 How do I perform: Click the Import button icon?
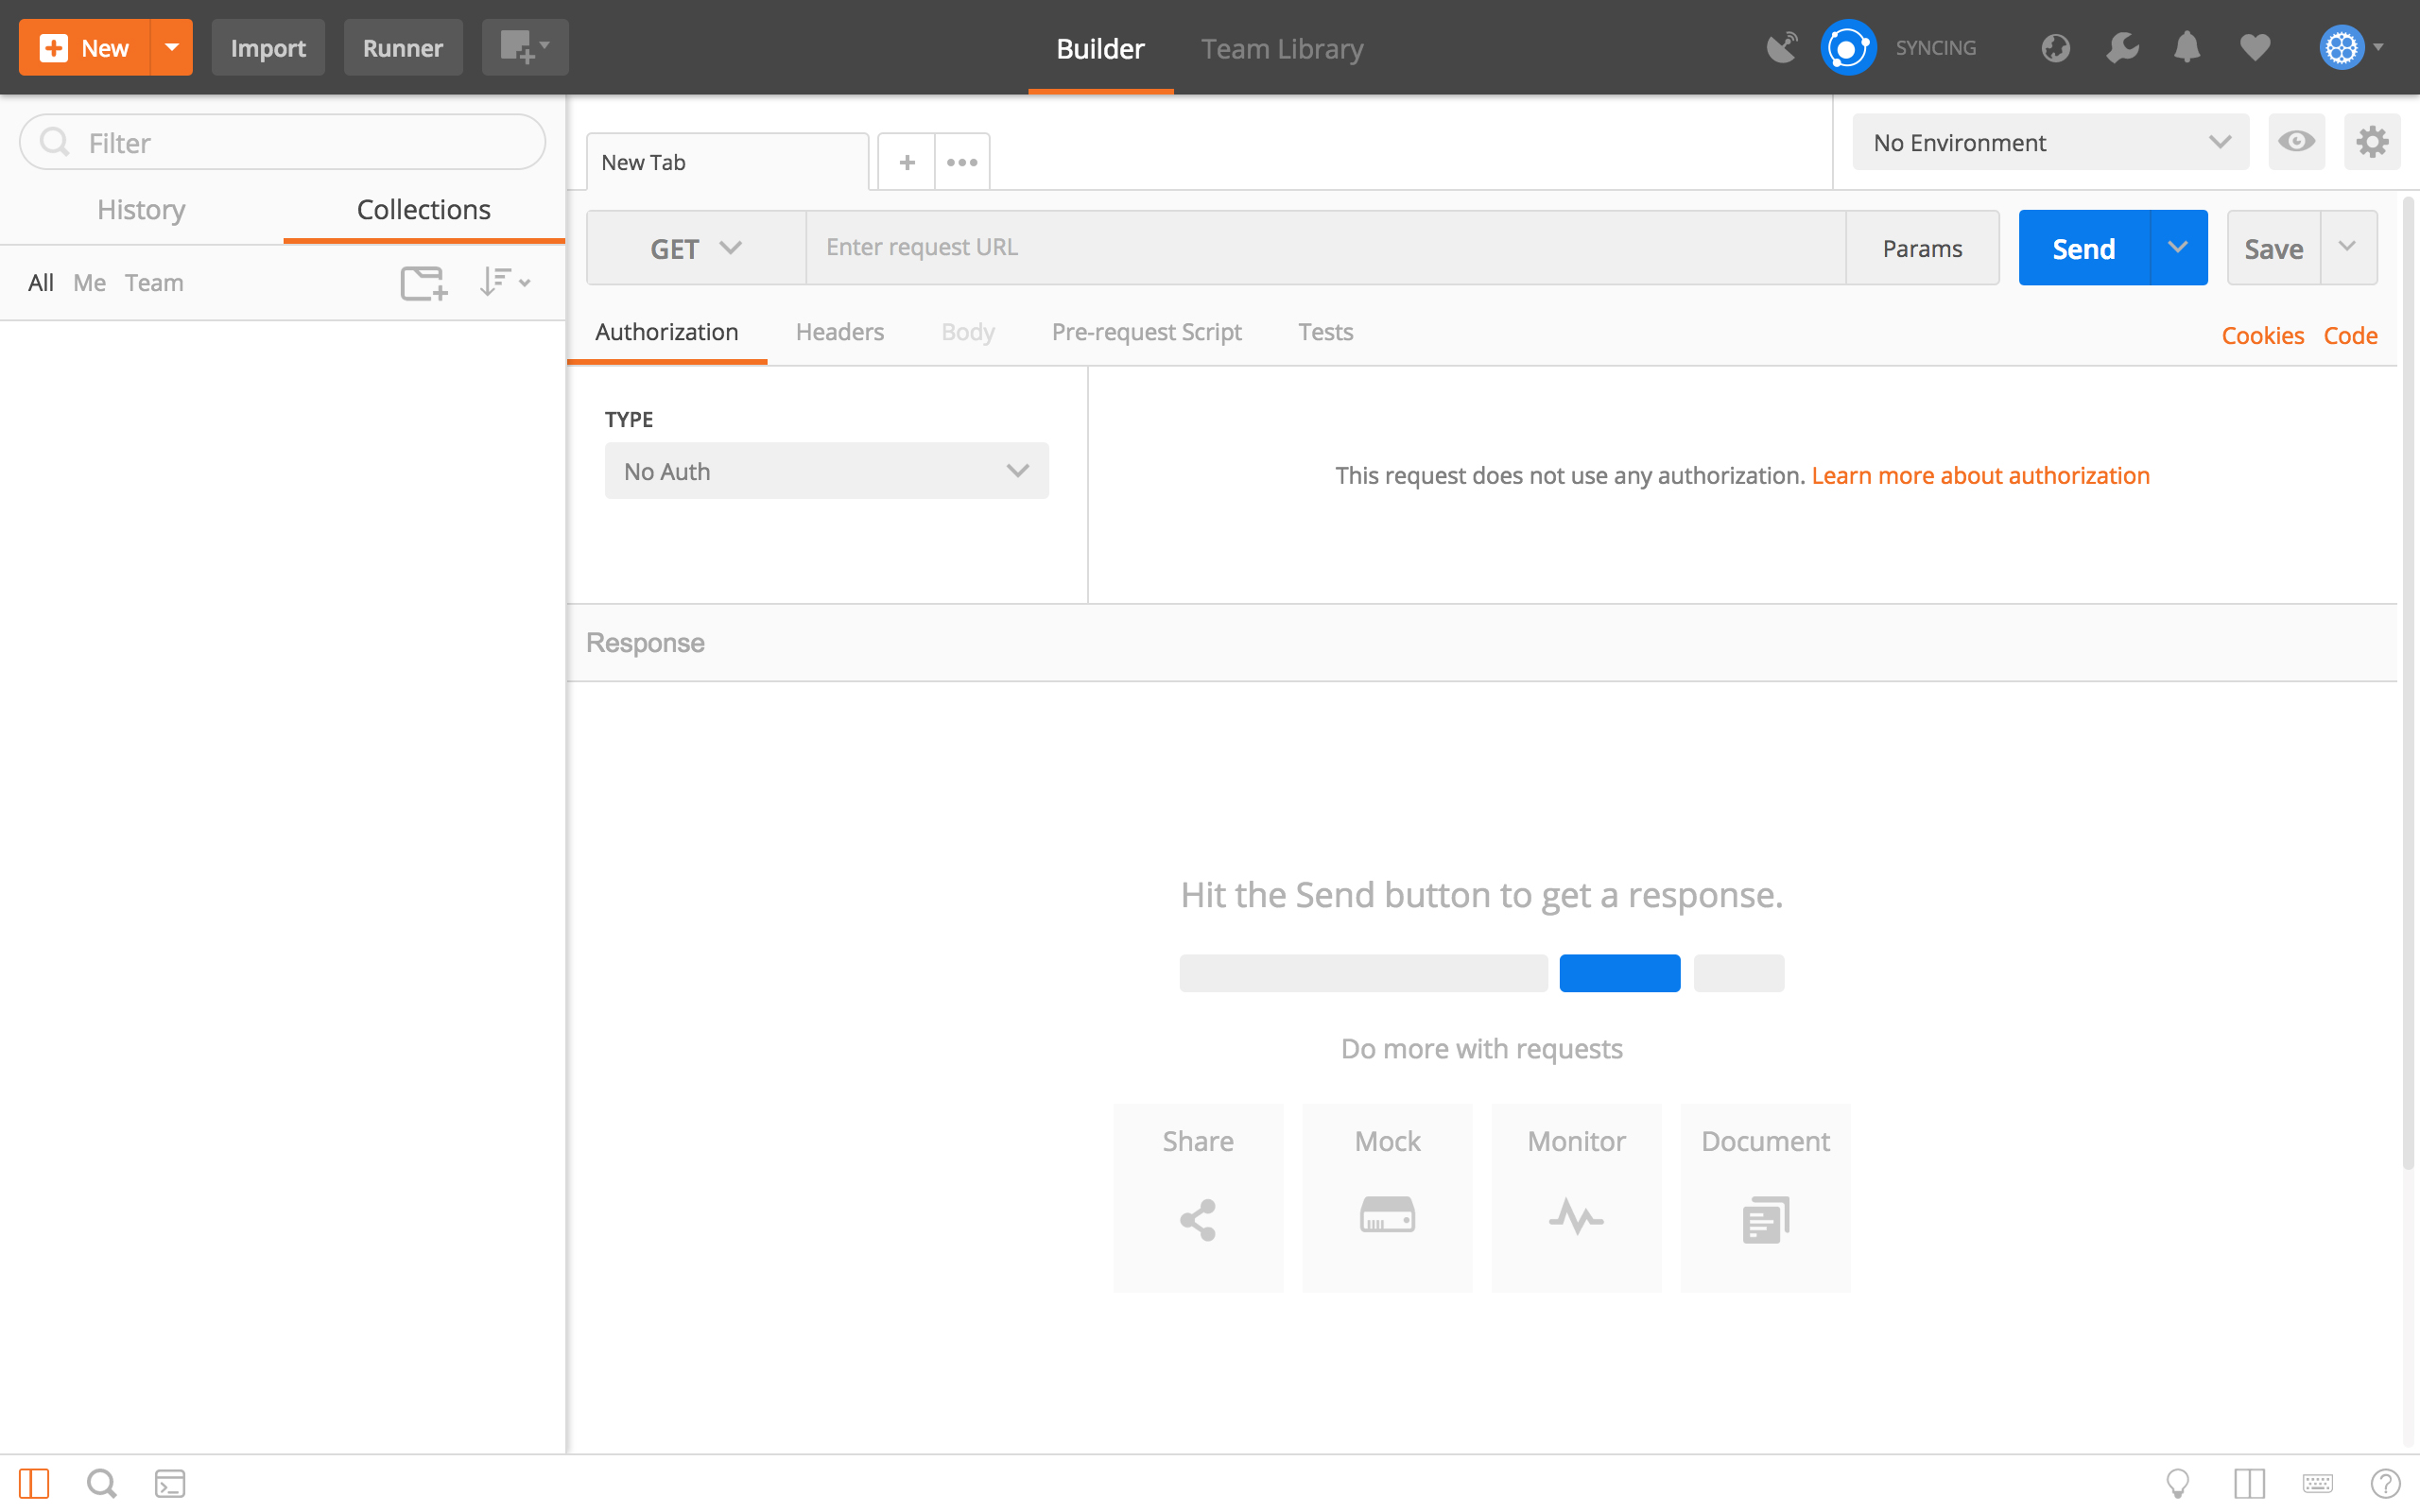click(268, 47)
